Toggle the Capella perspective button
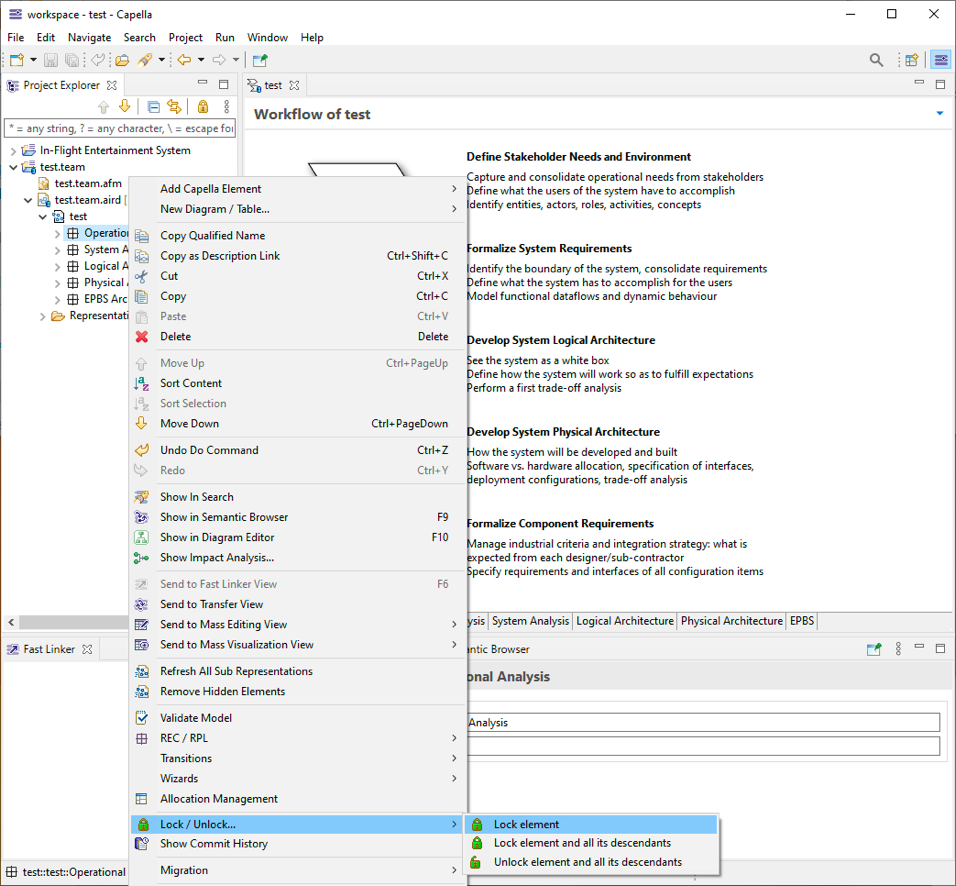The width and height of the screenshot is (956, 886). 941,60
